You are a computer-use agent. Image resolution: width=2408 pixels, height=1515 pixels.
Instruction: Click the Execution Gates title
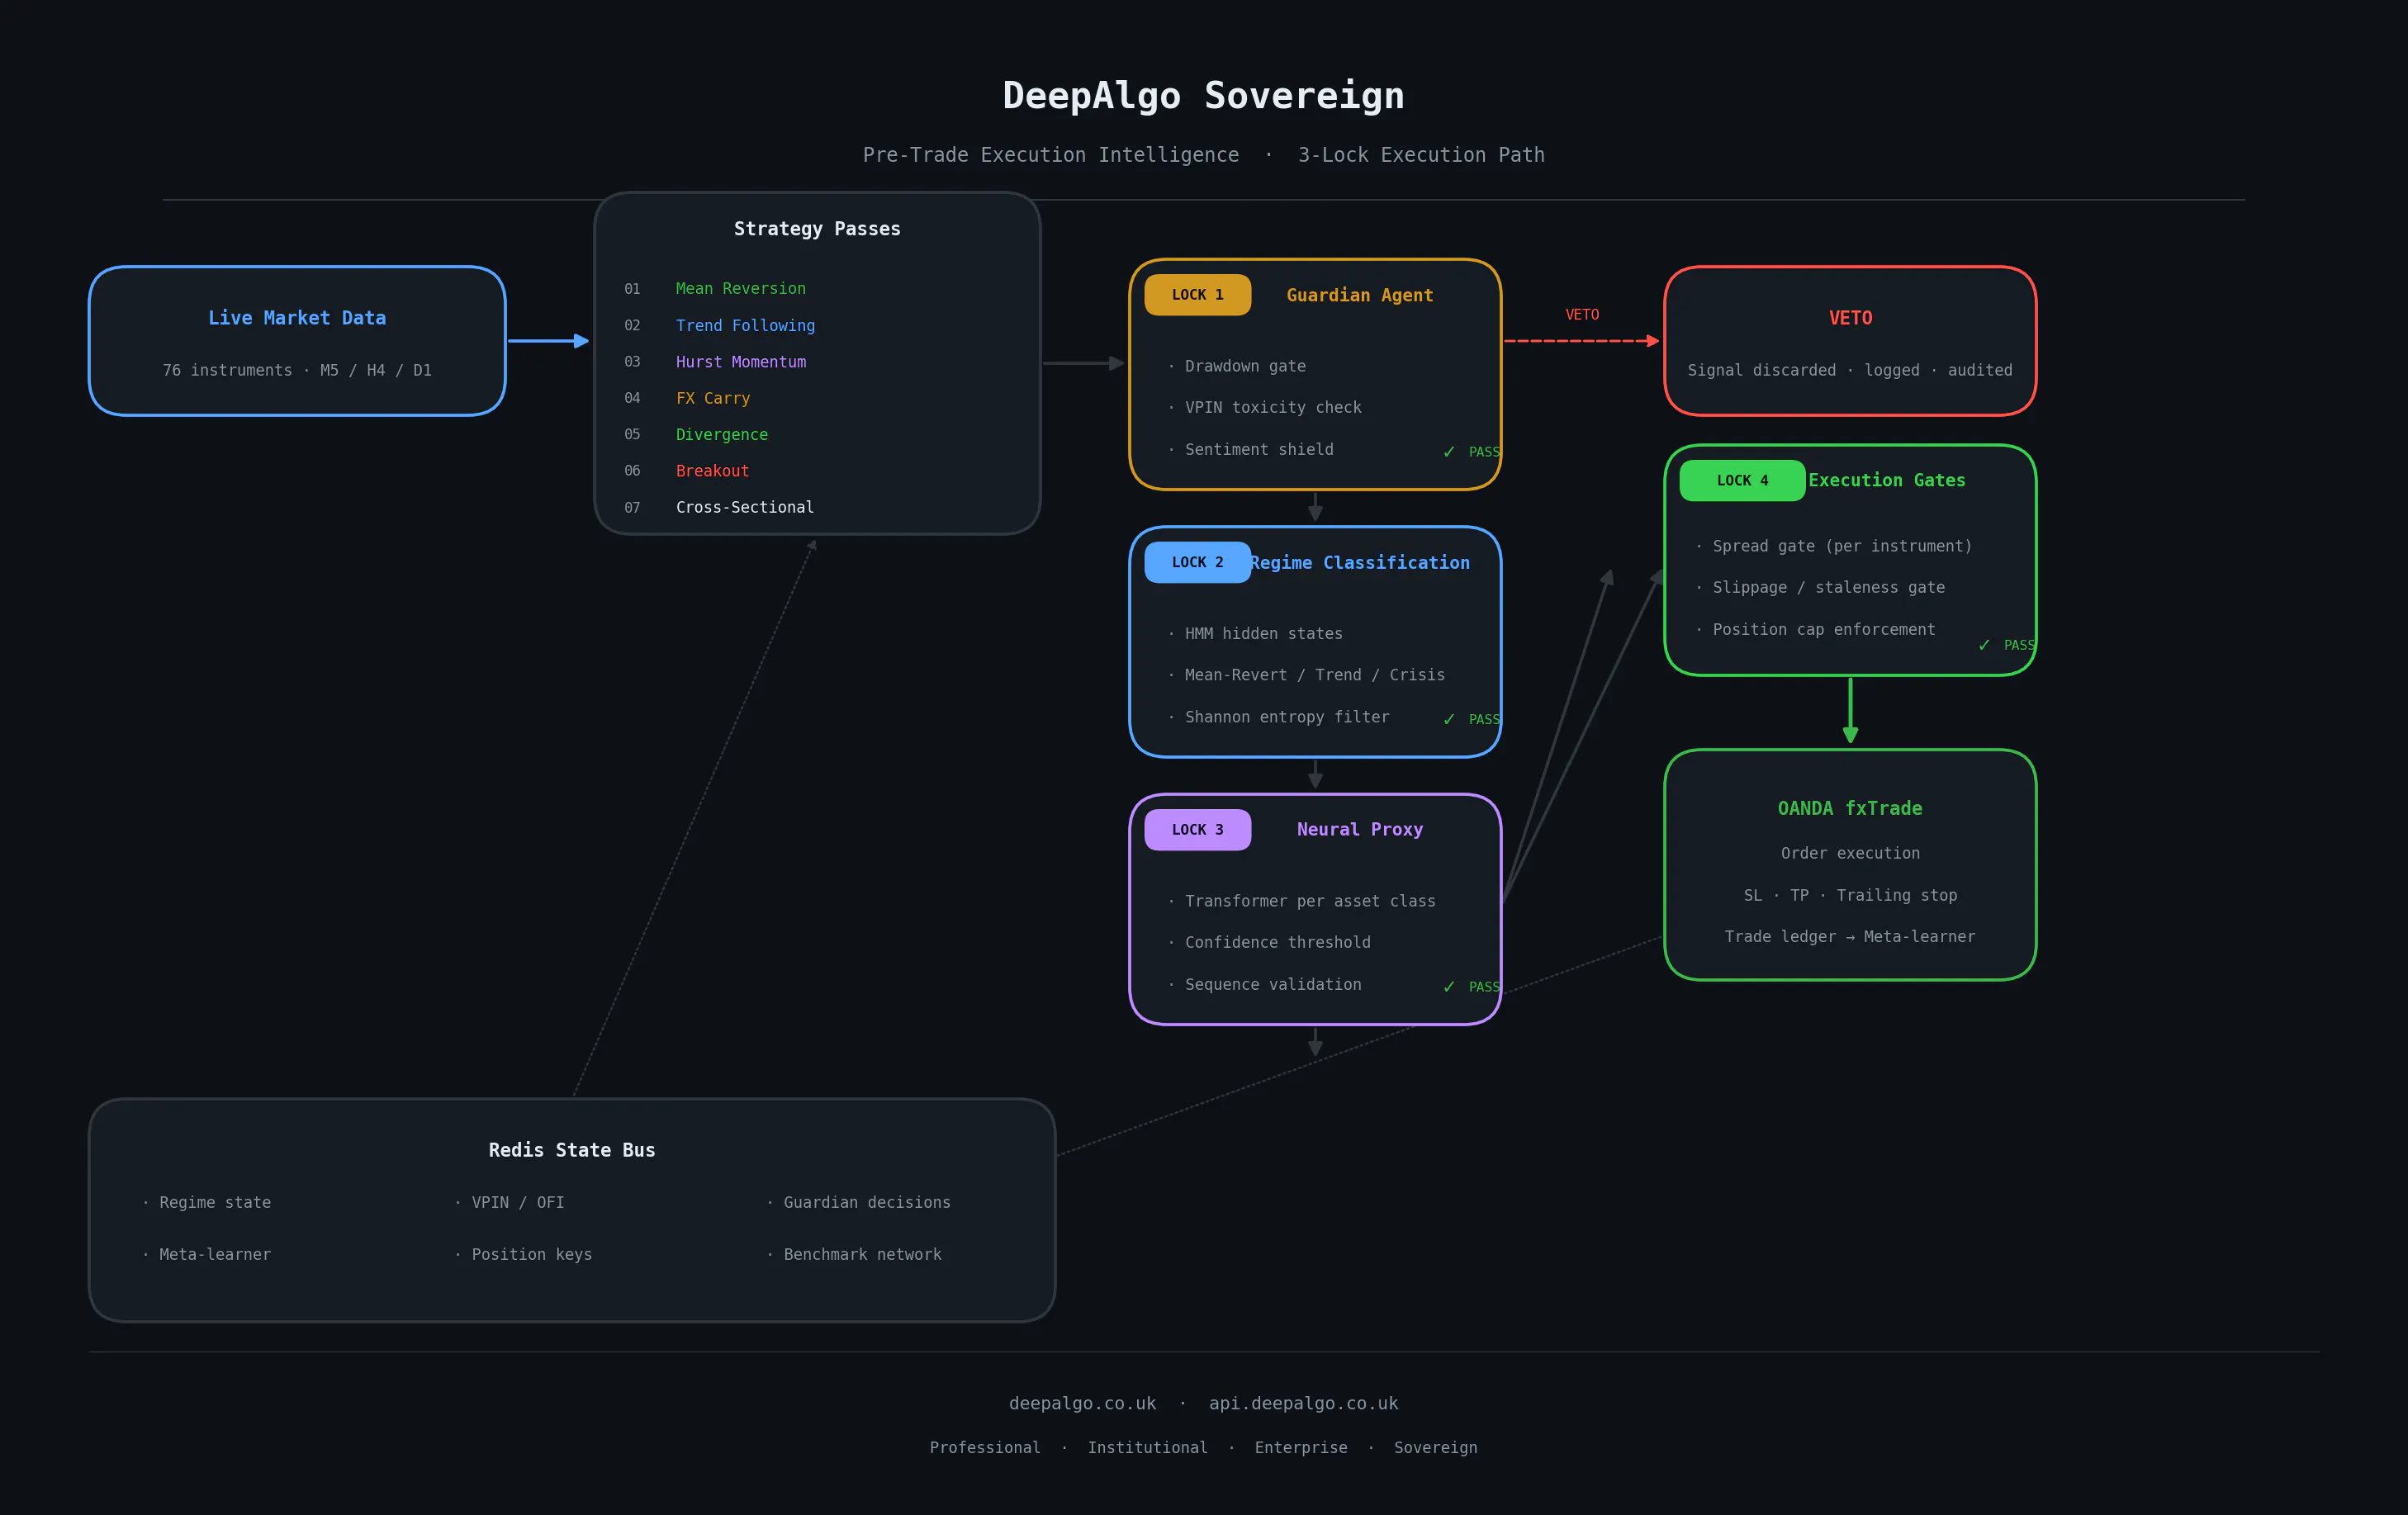point(1886,481)
